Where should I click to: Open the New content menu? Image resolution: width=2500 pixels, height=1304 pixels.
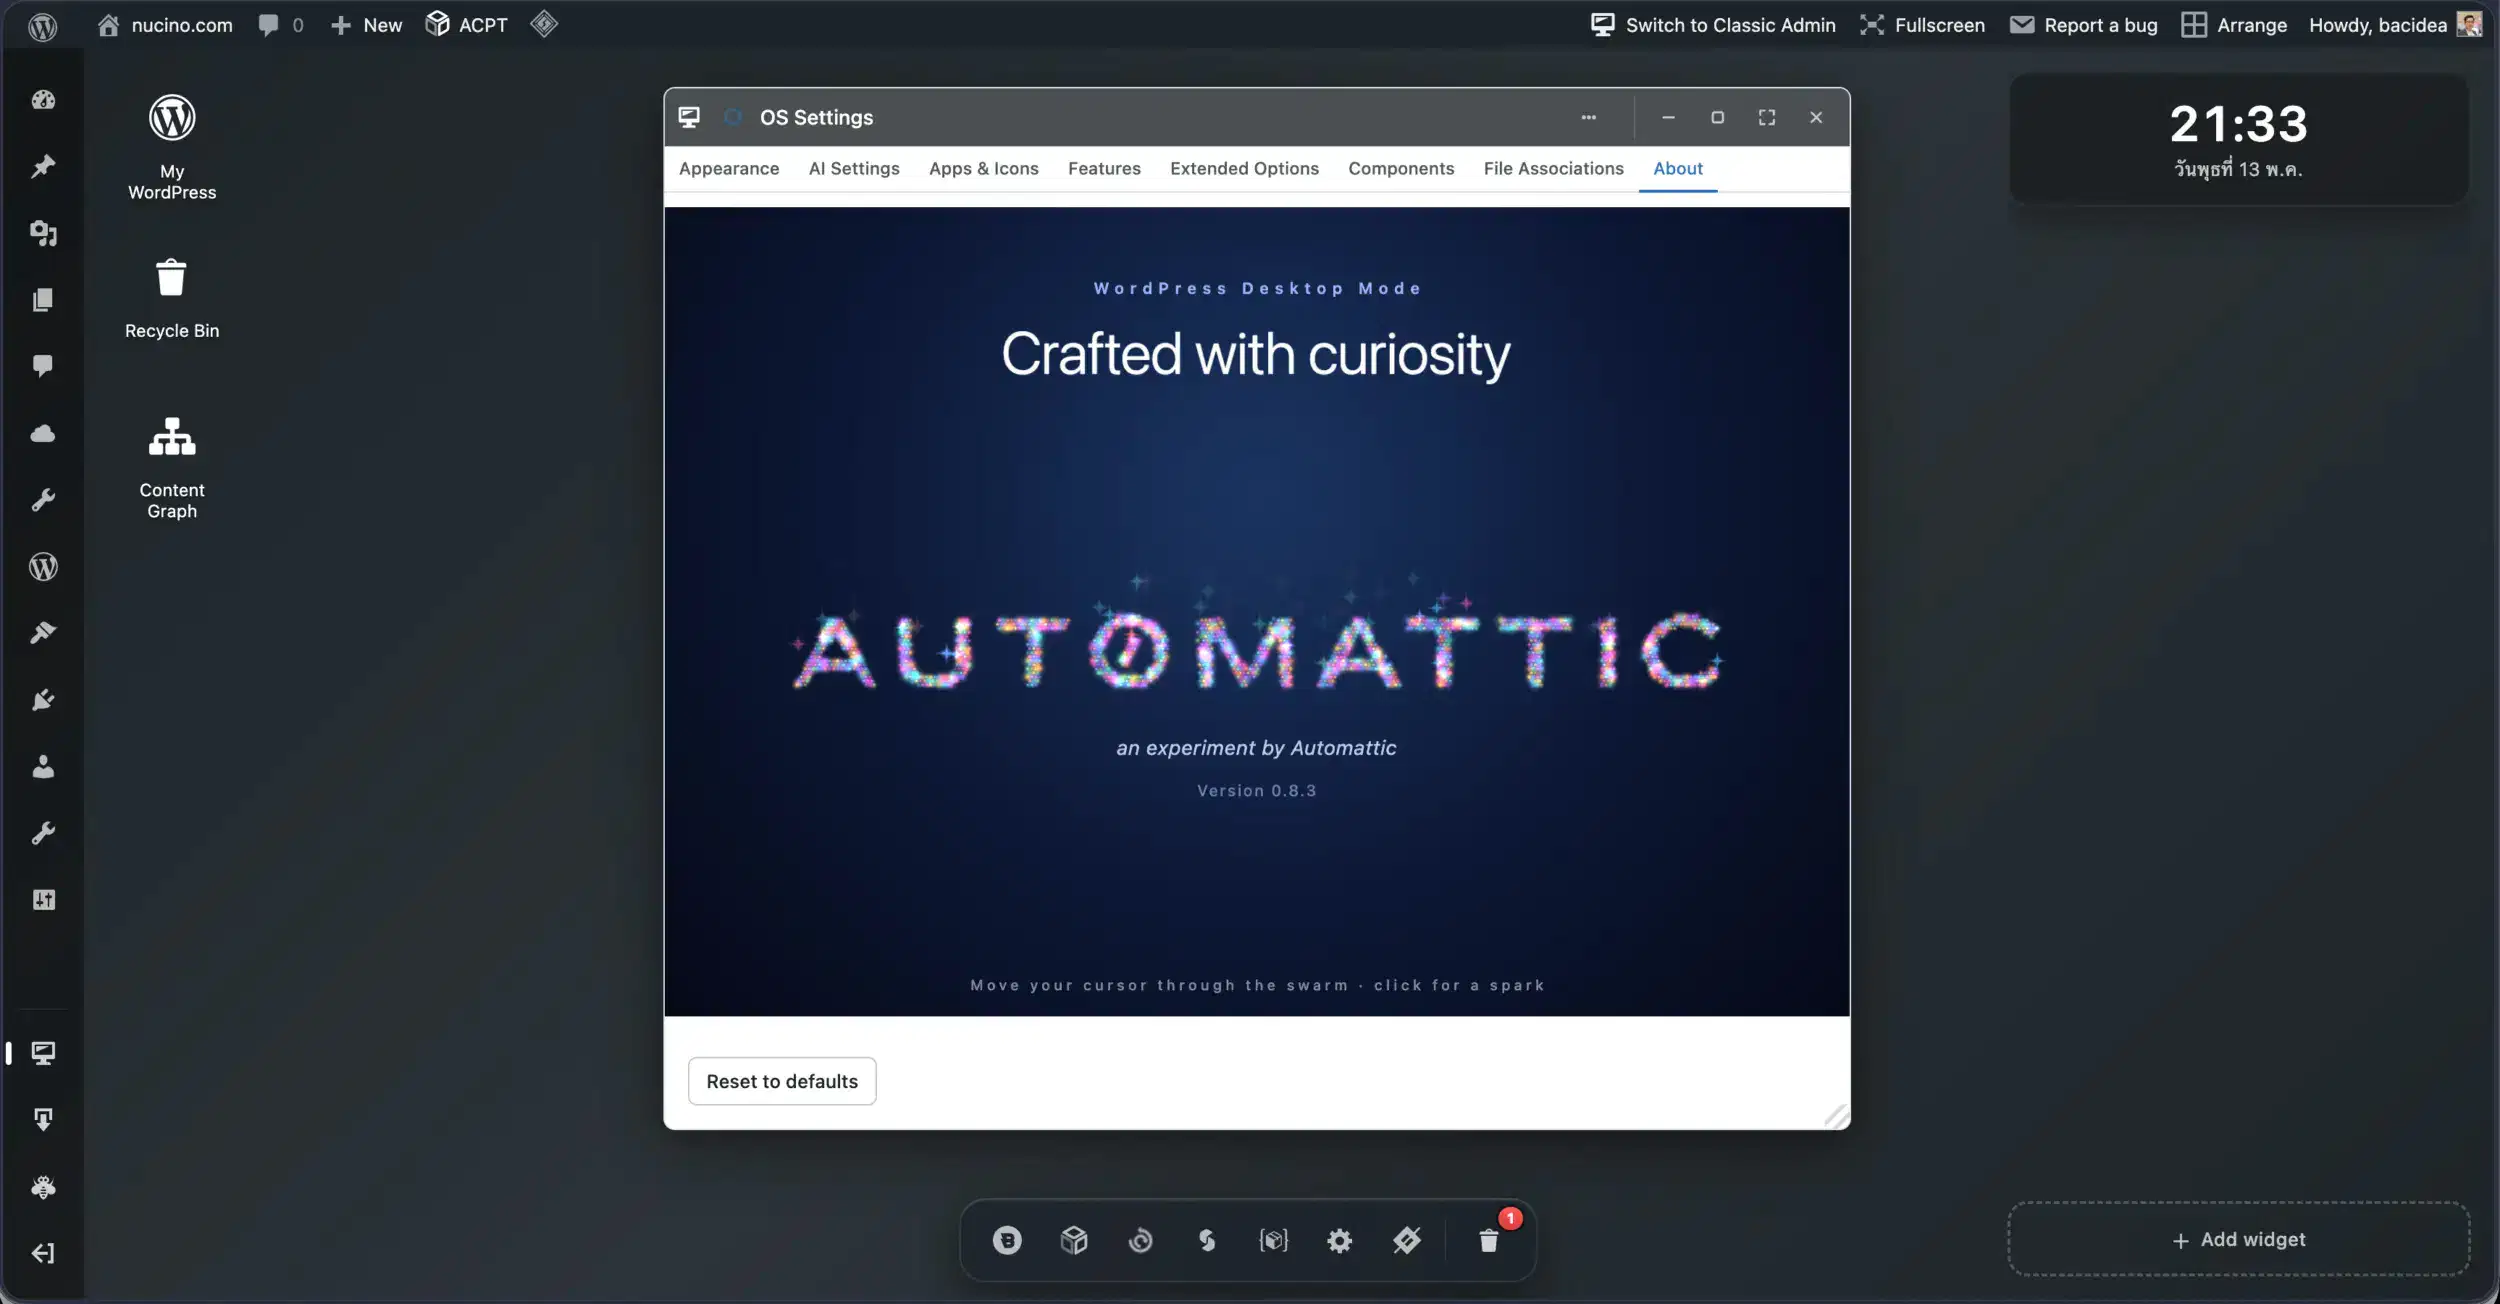(x=366, y=25)
